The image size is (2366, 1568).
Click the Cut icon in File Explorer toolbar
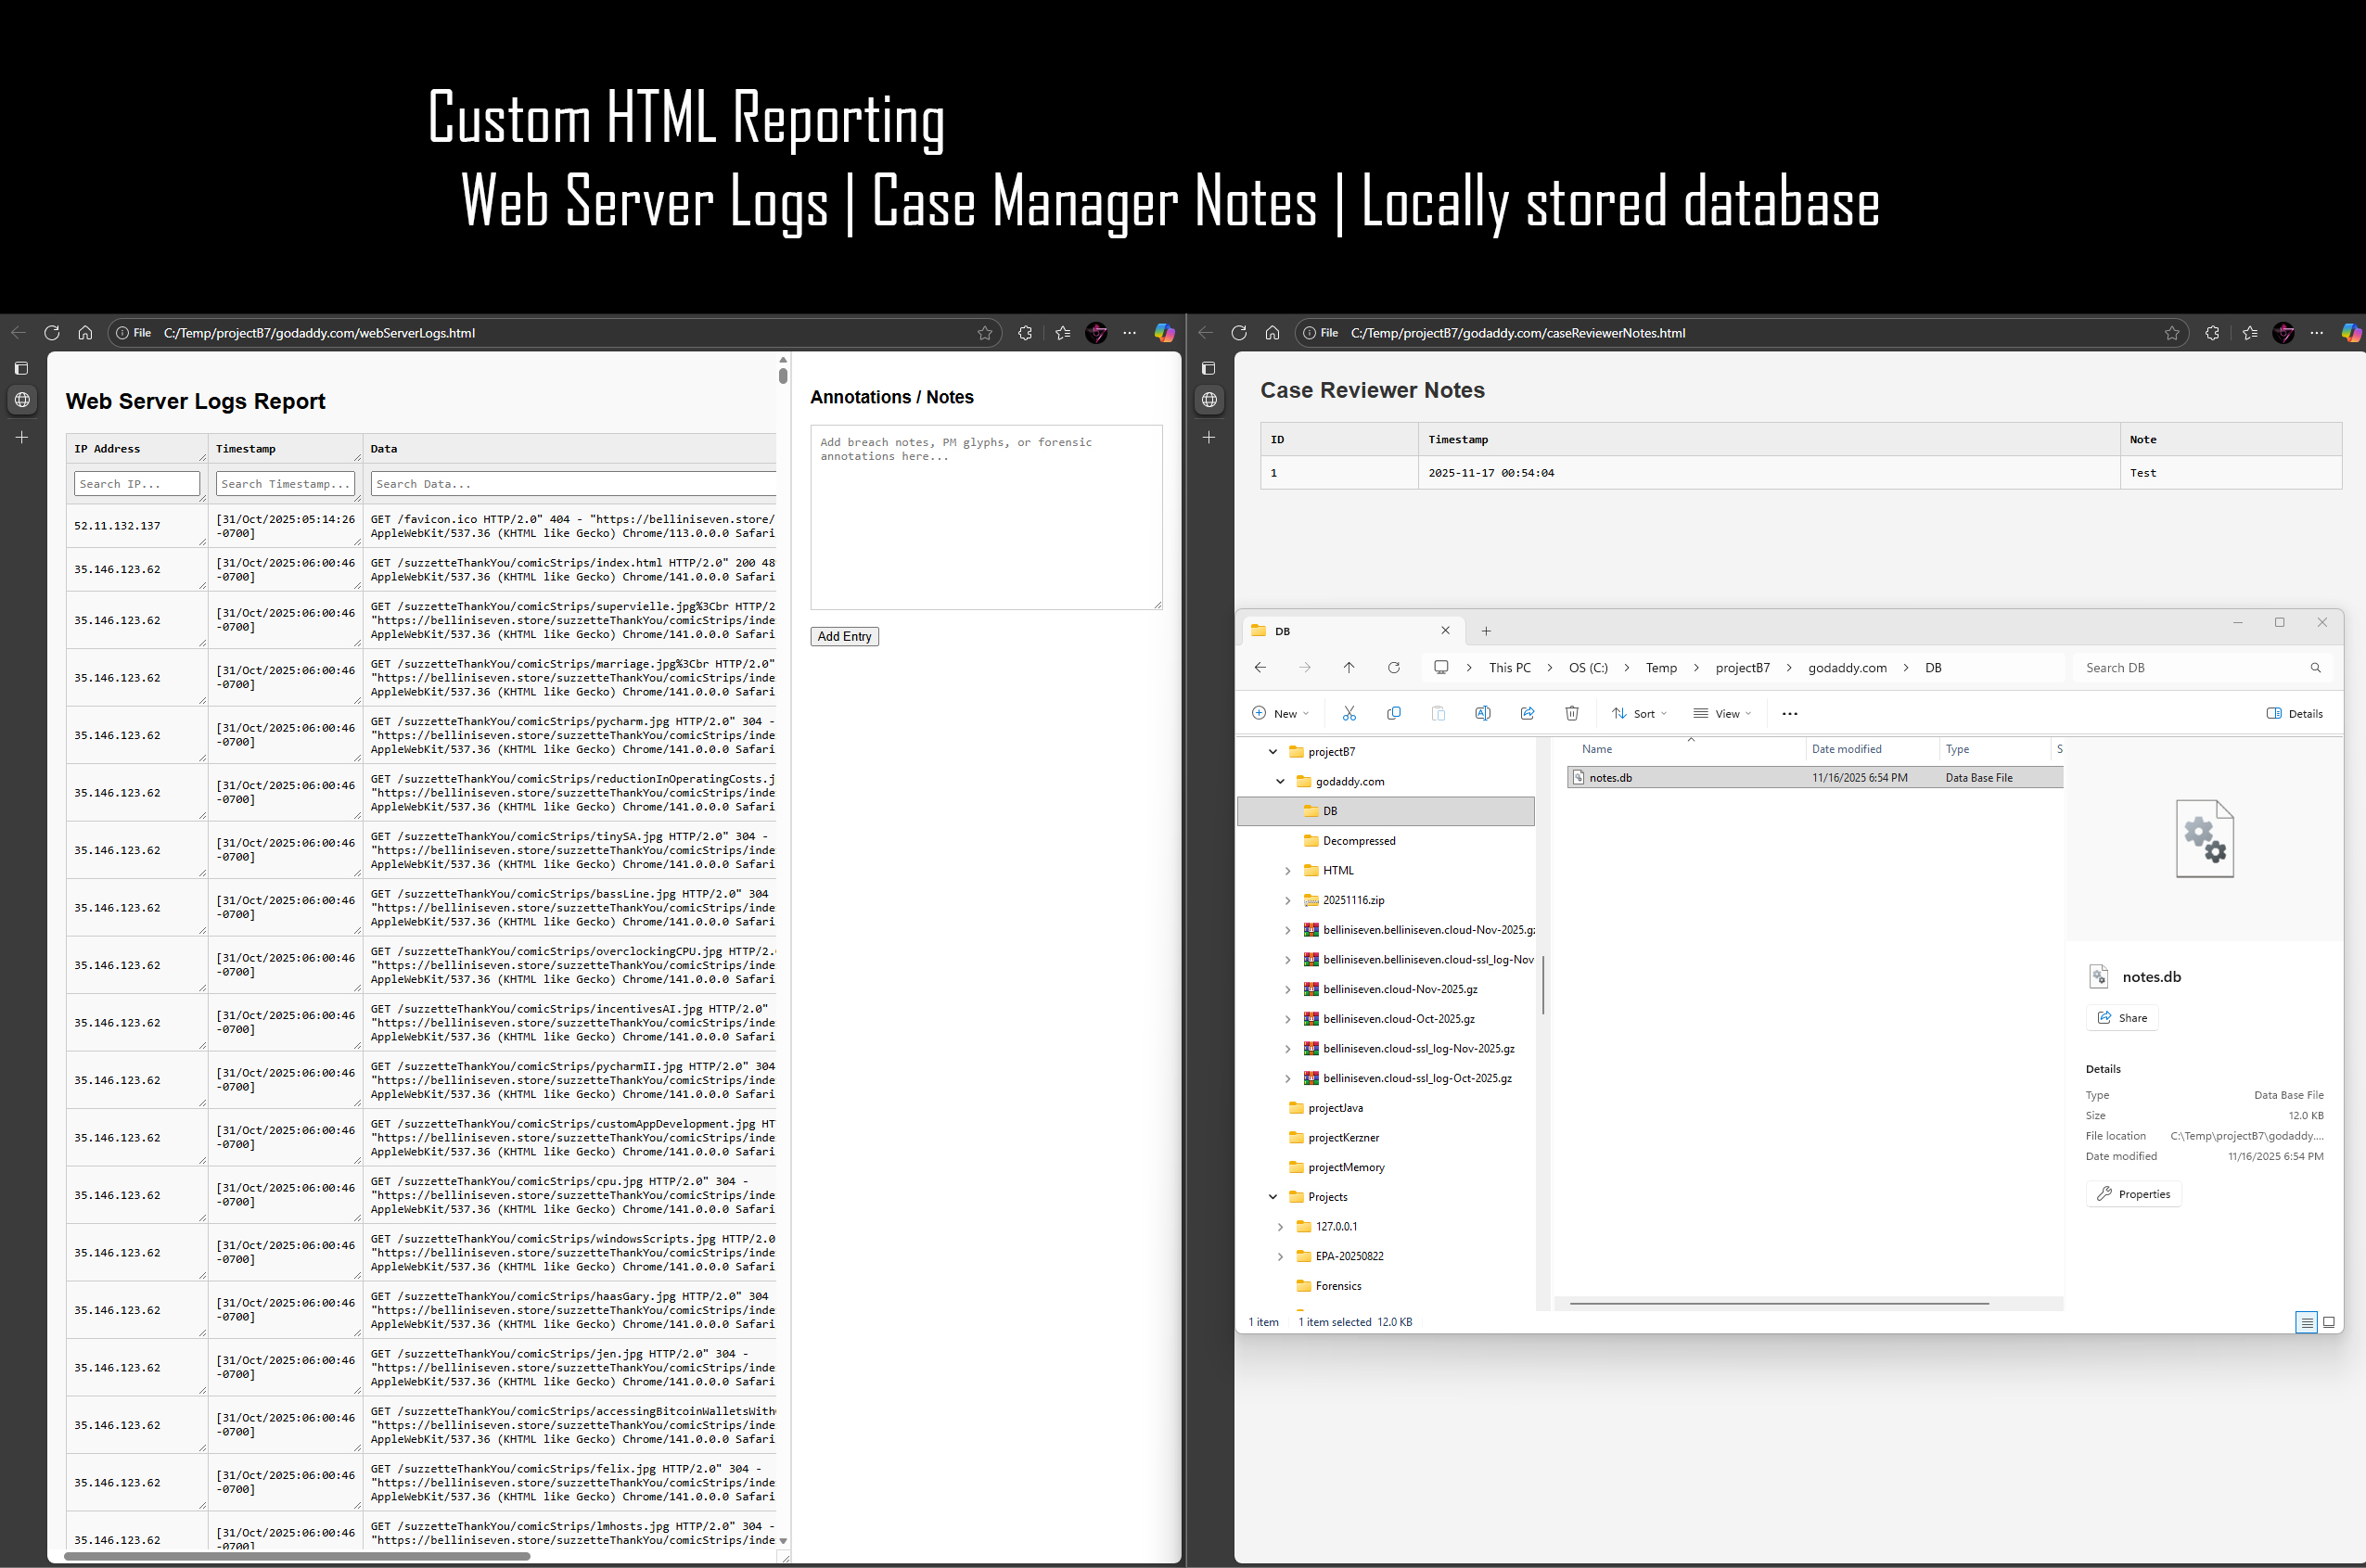[1349, 713]
